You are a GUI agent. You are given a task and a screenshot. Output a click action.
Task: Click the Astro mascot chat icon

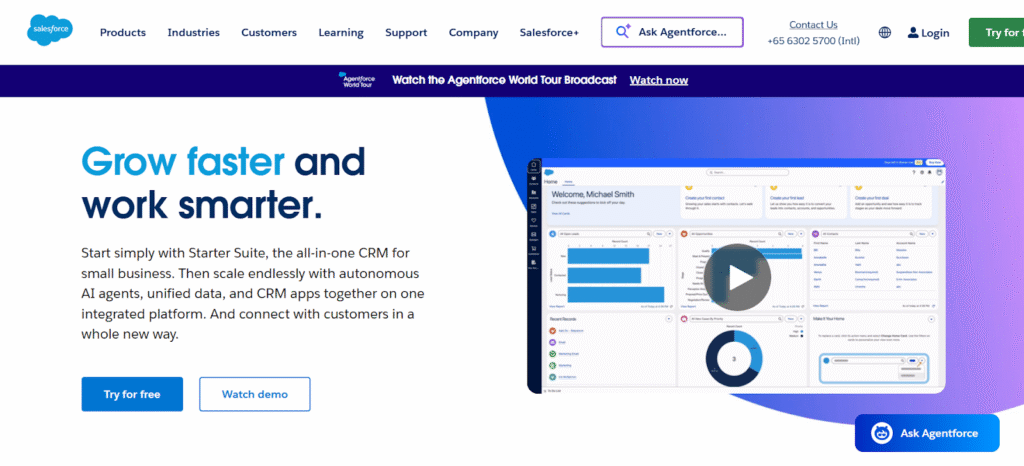(x=882, y=433)
